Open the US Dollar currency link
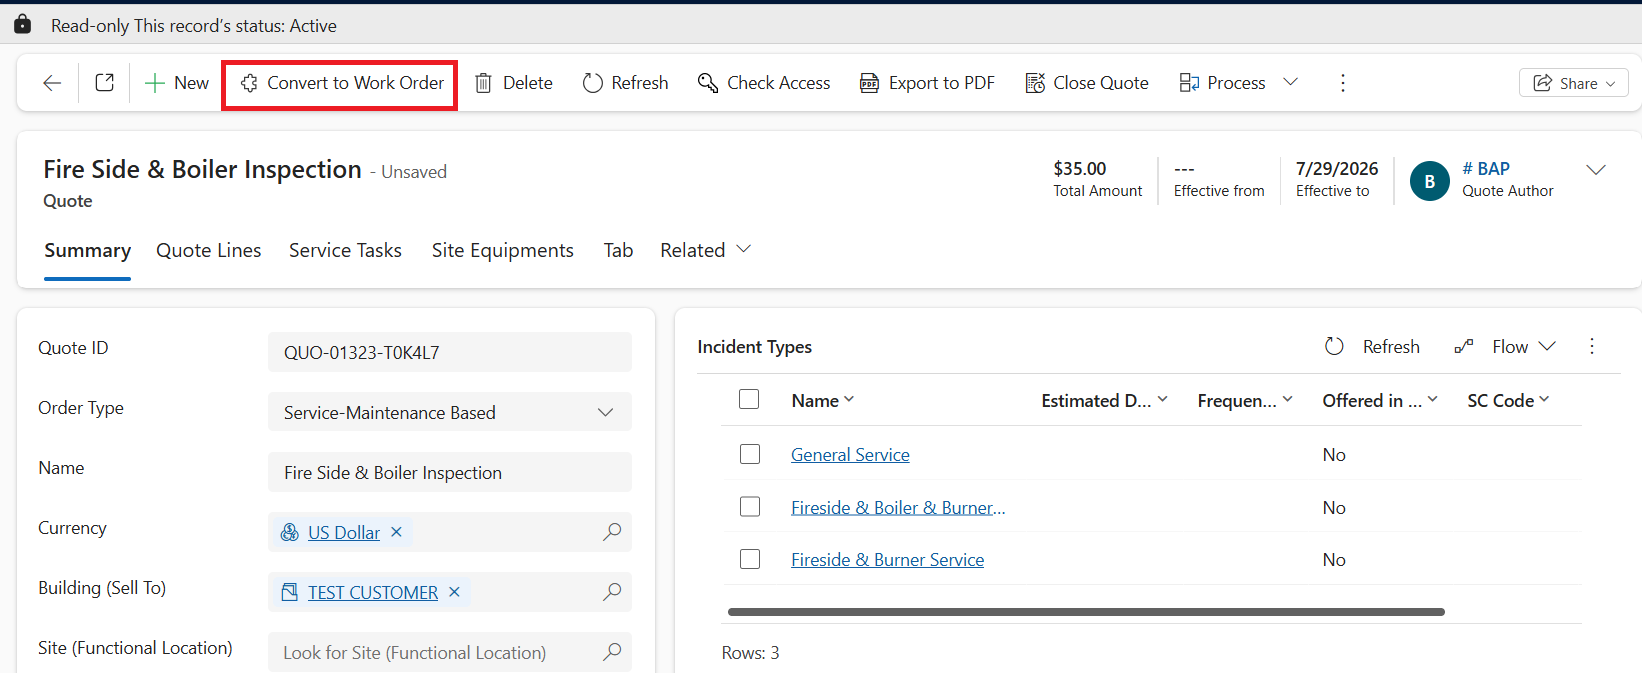 point(344,533)
